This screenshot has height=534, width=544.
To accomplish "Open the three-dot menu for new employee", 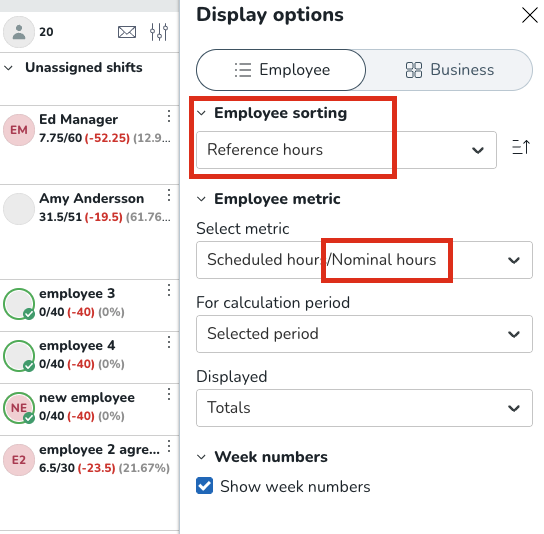I will point(169,394).
